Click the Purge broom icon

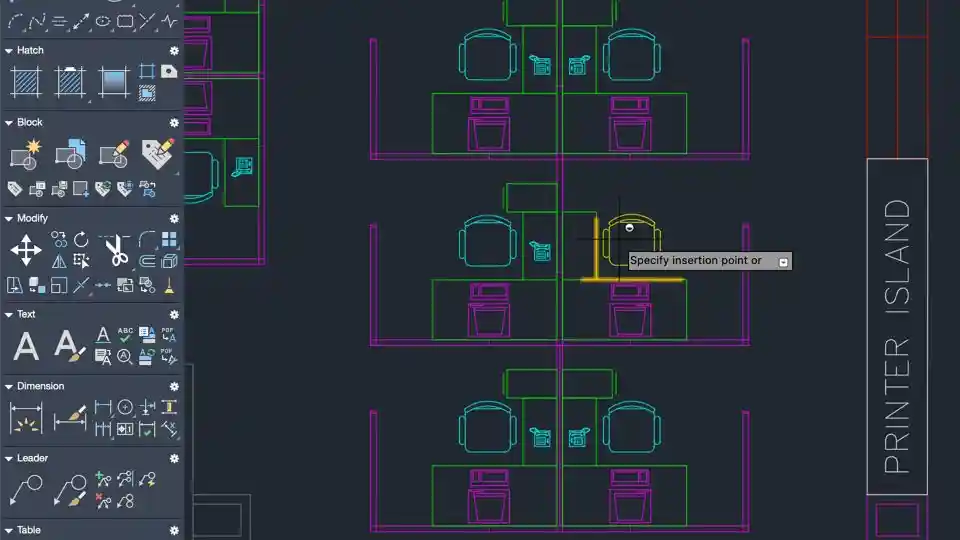click(169, 285)
